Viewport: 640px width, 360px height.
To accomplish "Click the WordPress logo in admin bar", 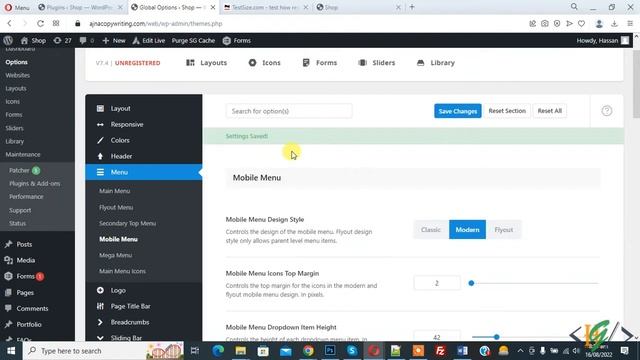I will tap(8, 40).
